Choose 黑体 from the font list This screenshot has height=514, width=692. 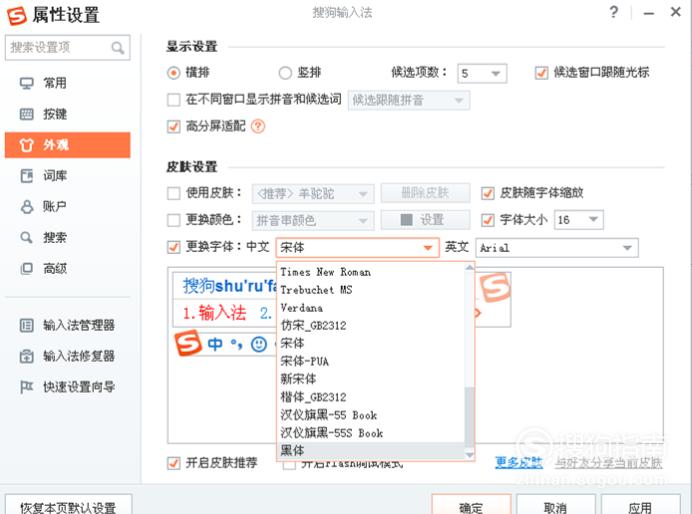[371, 450]
